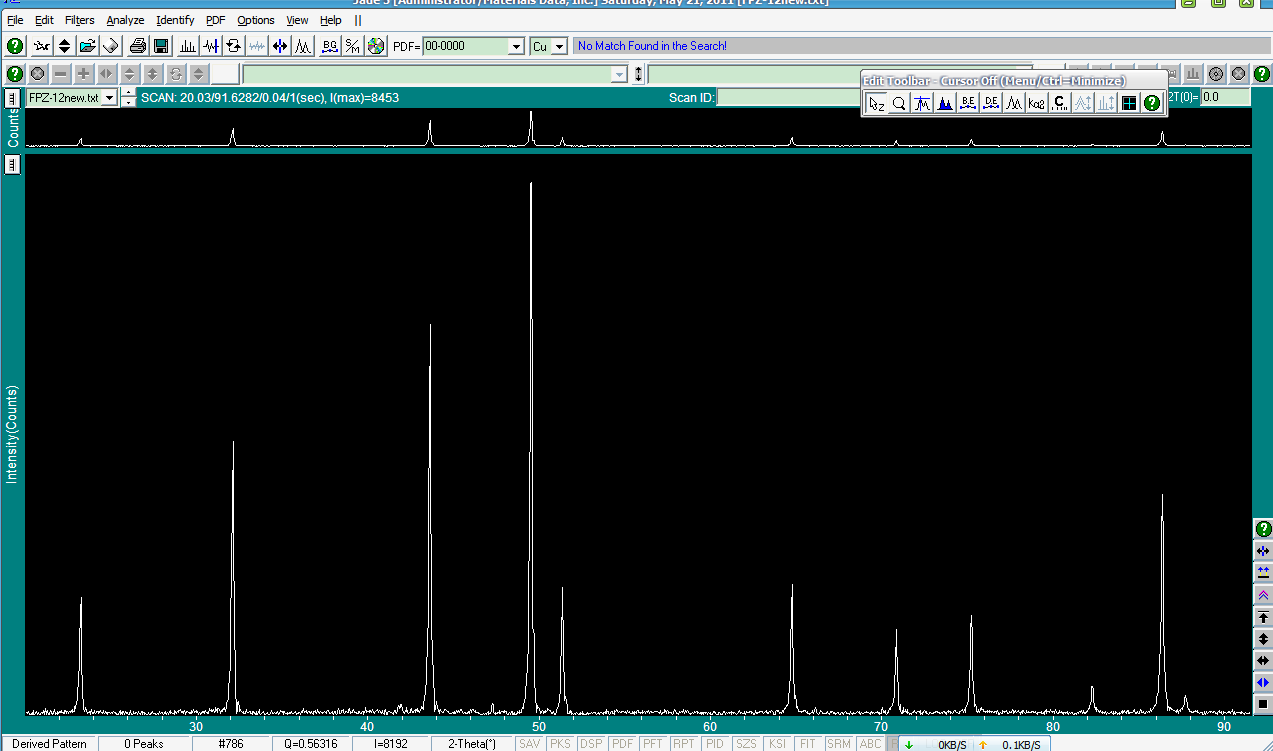Image resolution: width=1273 pixels, height=751 pixels.
Task: Select the cursor arrow tool in Edit Toolbar
Action: click(x=876, y=102)
